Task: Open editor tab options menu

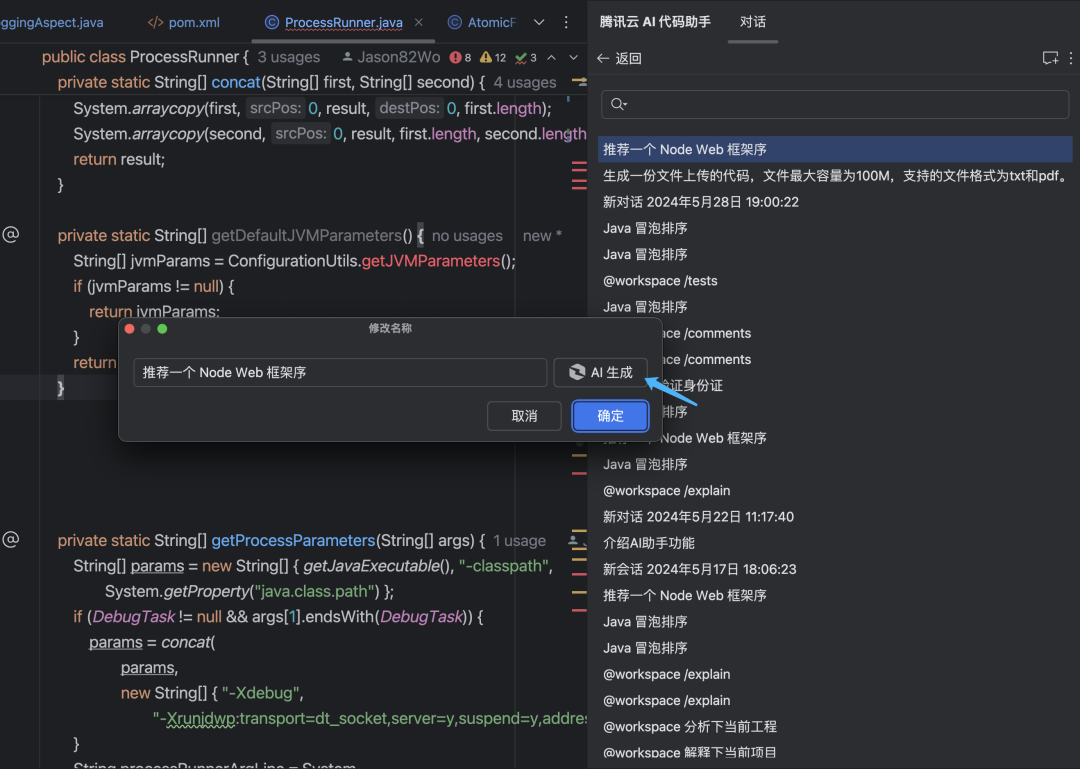Action: coord(566,23)
